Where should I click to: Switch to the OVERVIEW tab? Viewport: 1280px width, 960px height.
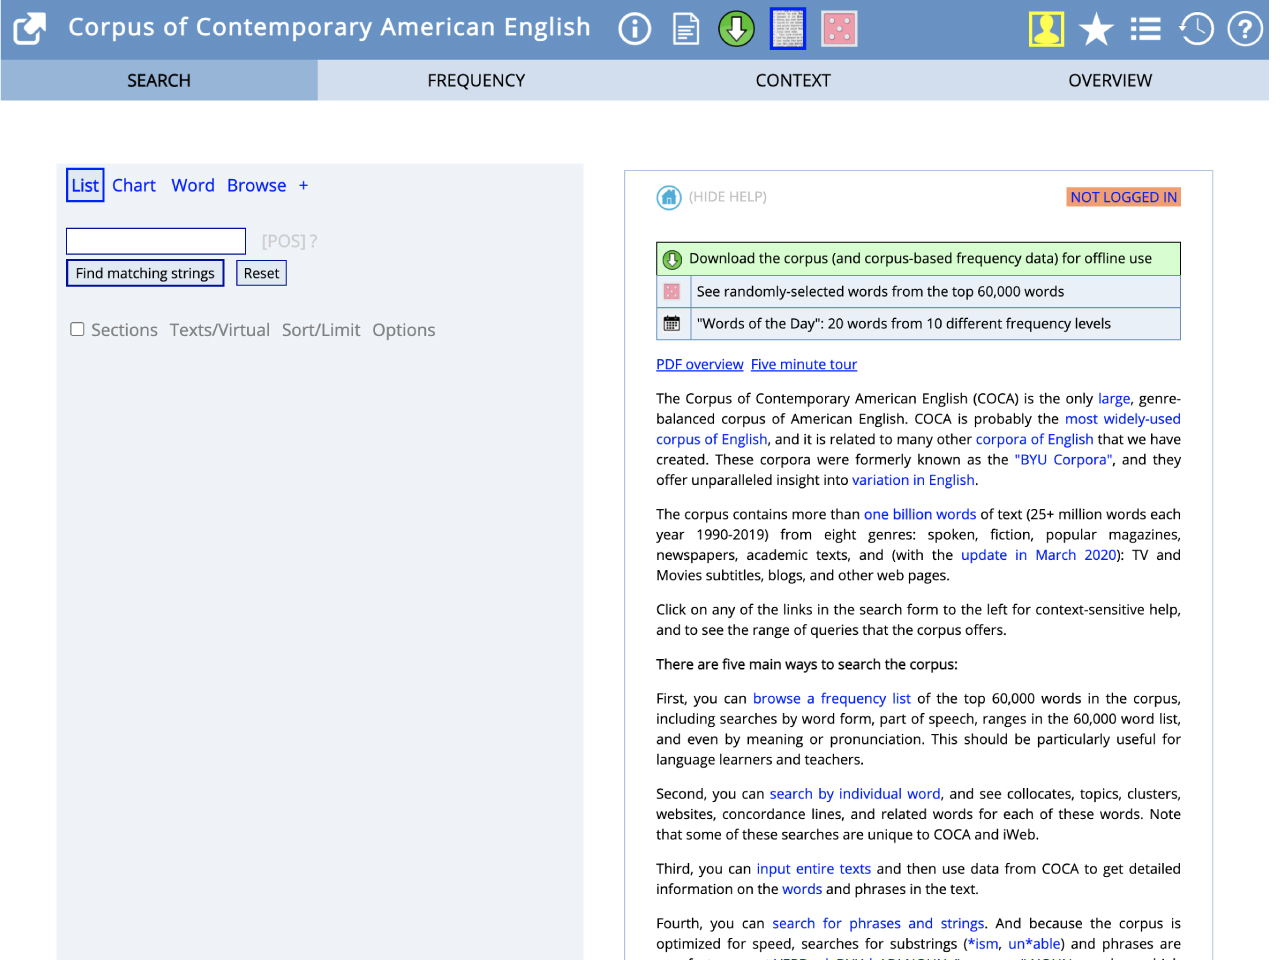pos(1110,80)
